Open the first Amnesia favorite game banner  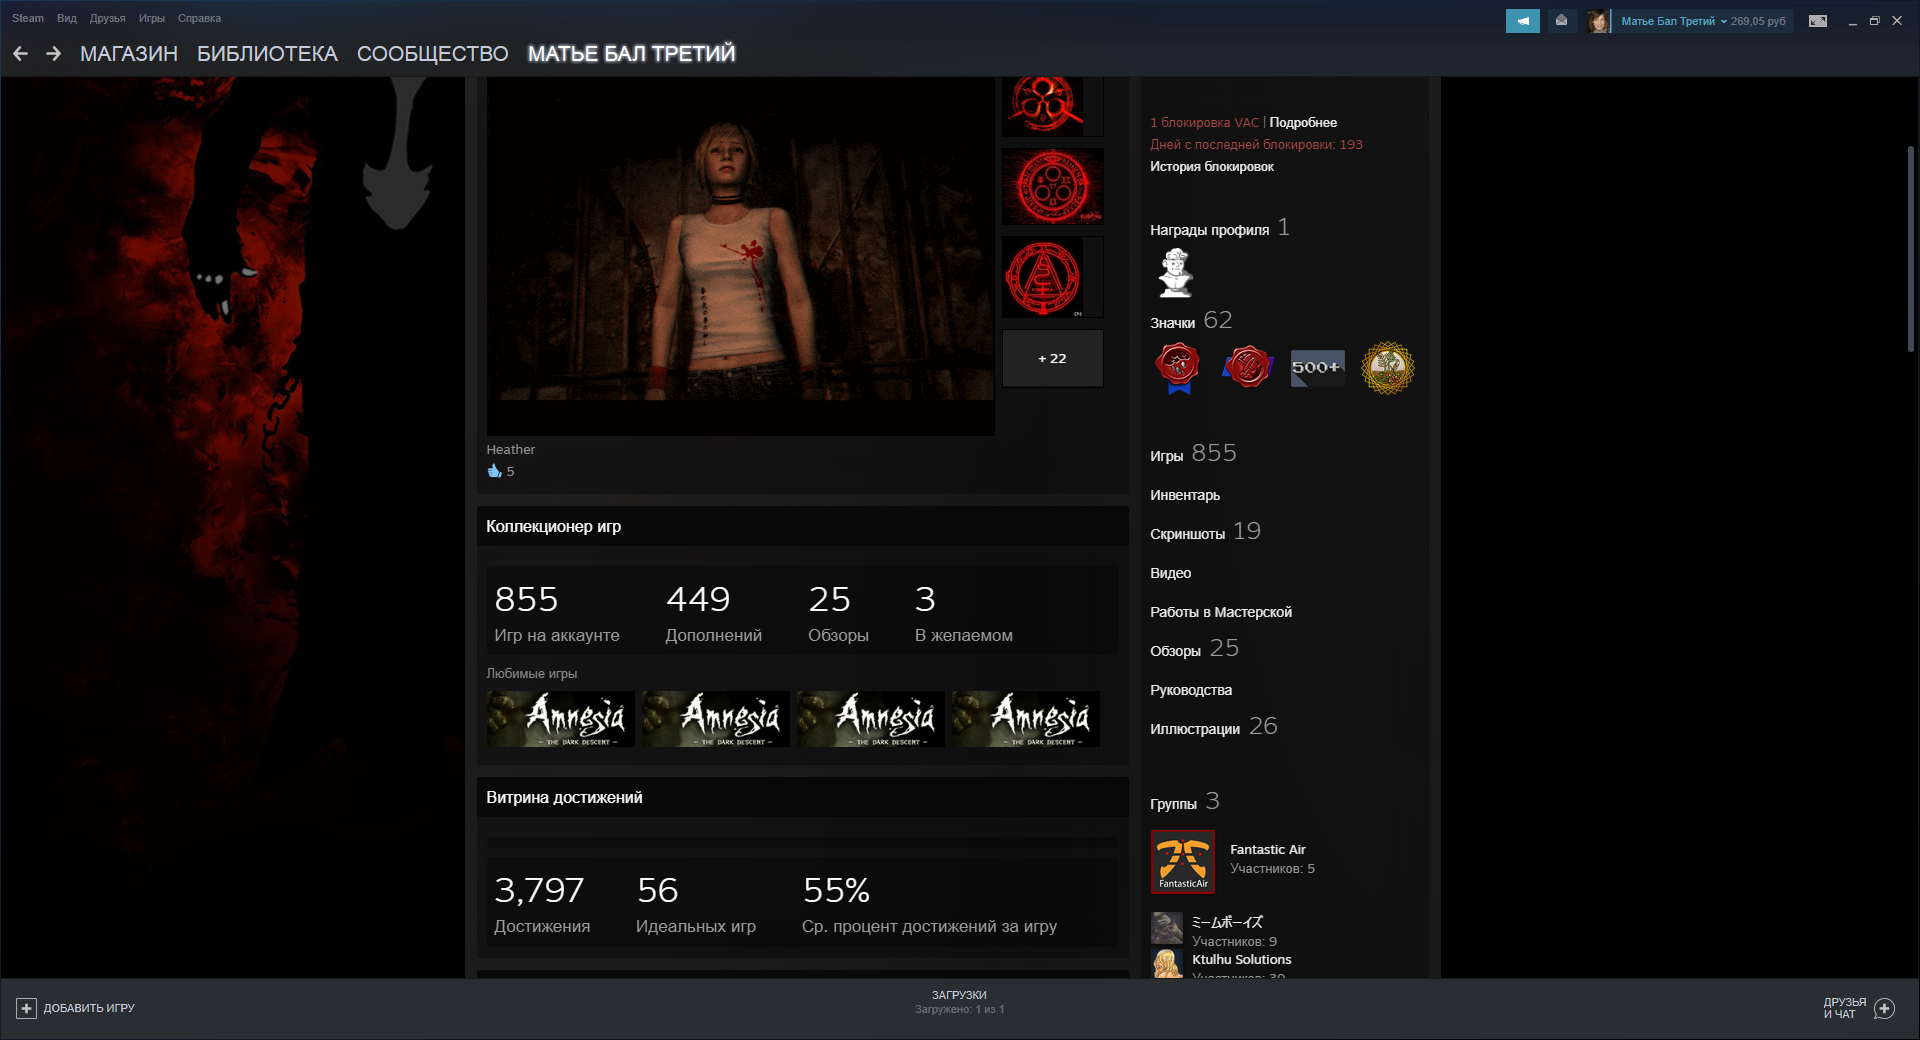(x=560, y=719)
